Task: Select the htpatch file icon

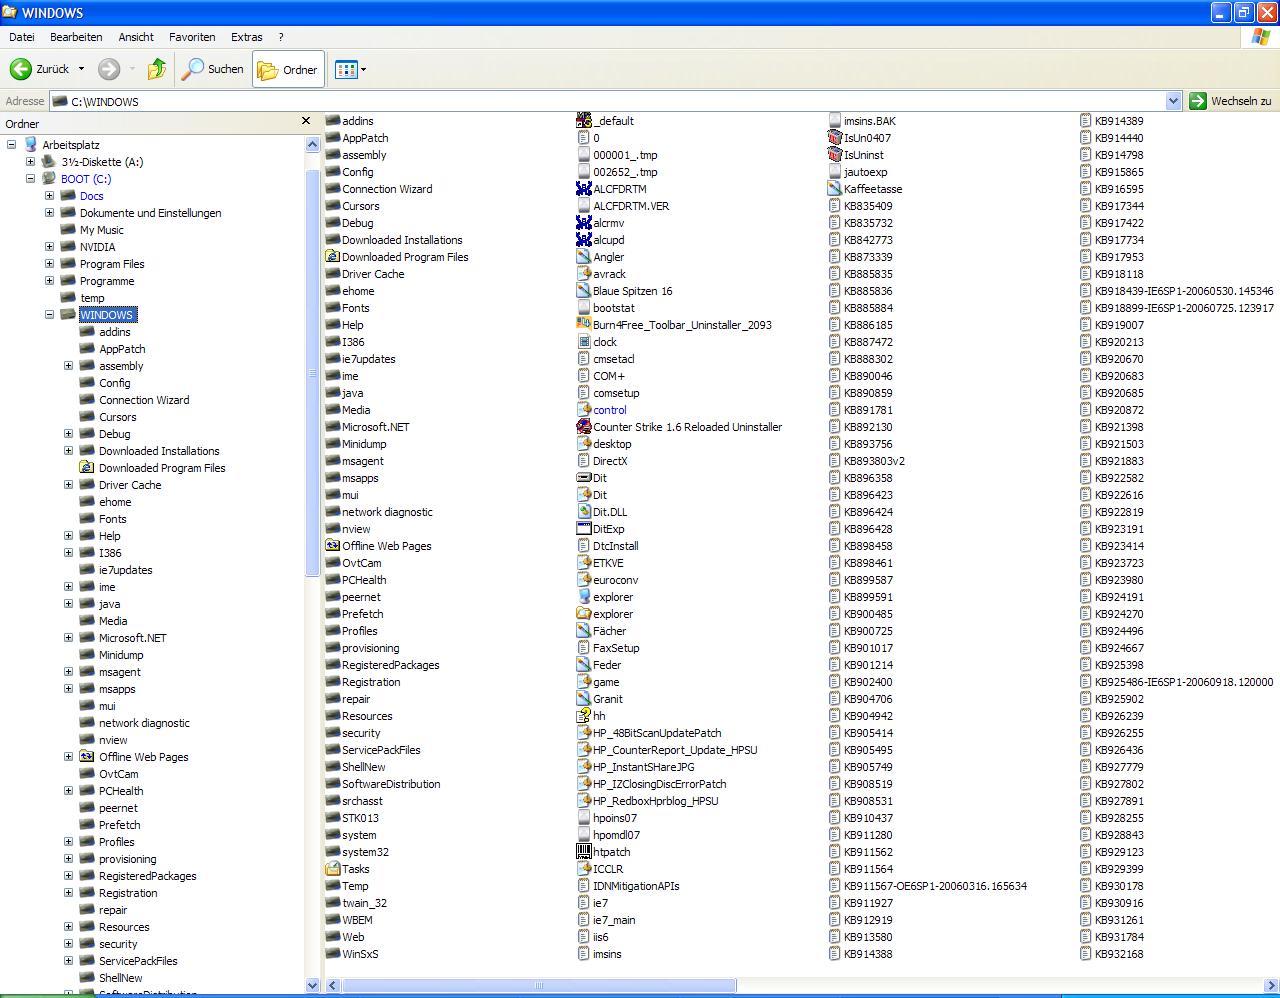Action: pos(584,852)
